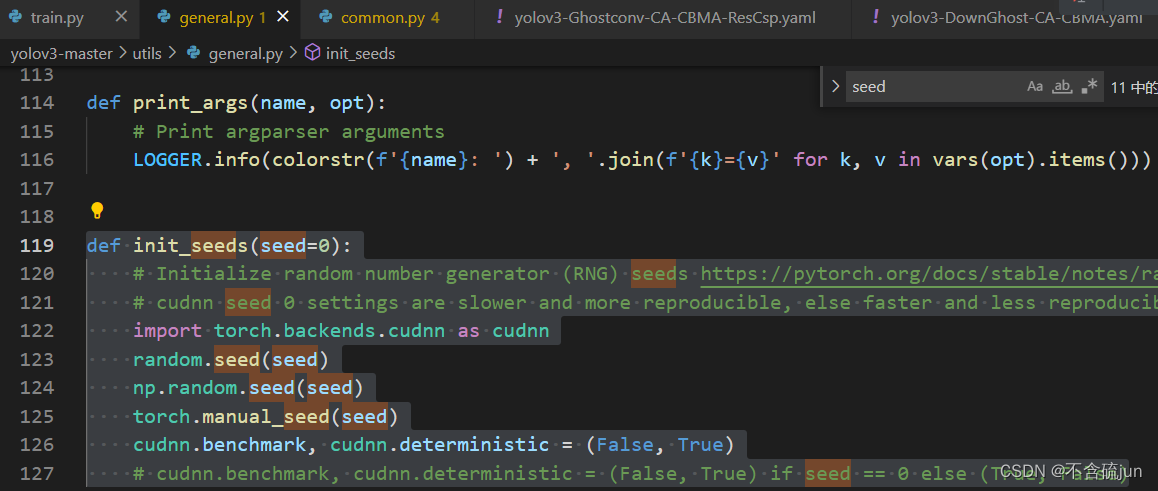The image size is (1158, 491).
Task: Click the print_args function name
Action: [x=191, y=103]
